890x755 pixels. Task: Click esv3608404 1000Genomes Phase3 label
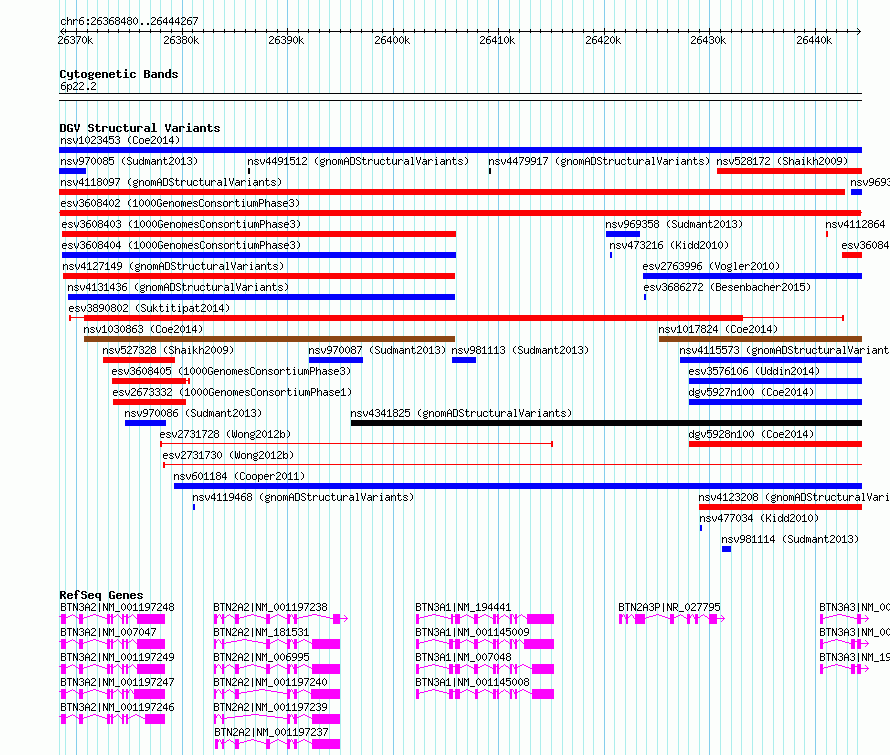(x=181, y=245)
